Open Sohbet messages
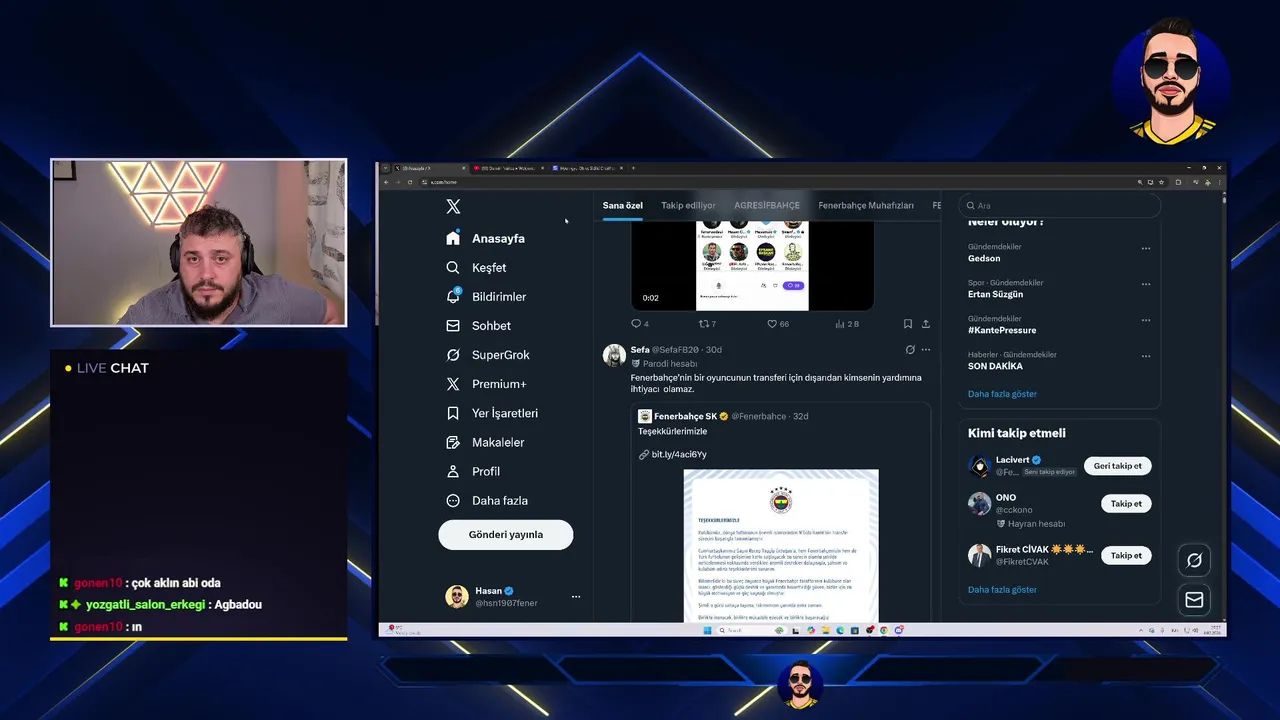Viewport: 1280px width, 720px height. [x=478, y=325]
